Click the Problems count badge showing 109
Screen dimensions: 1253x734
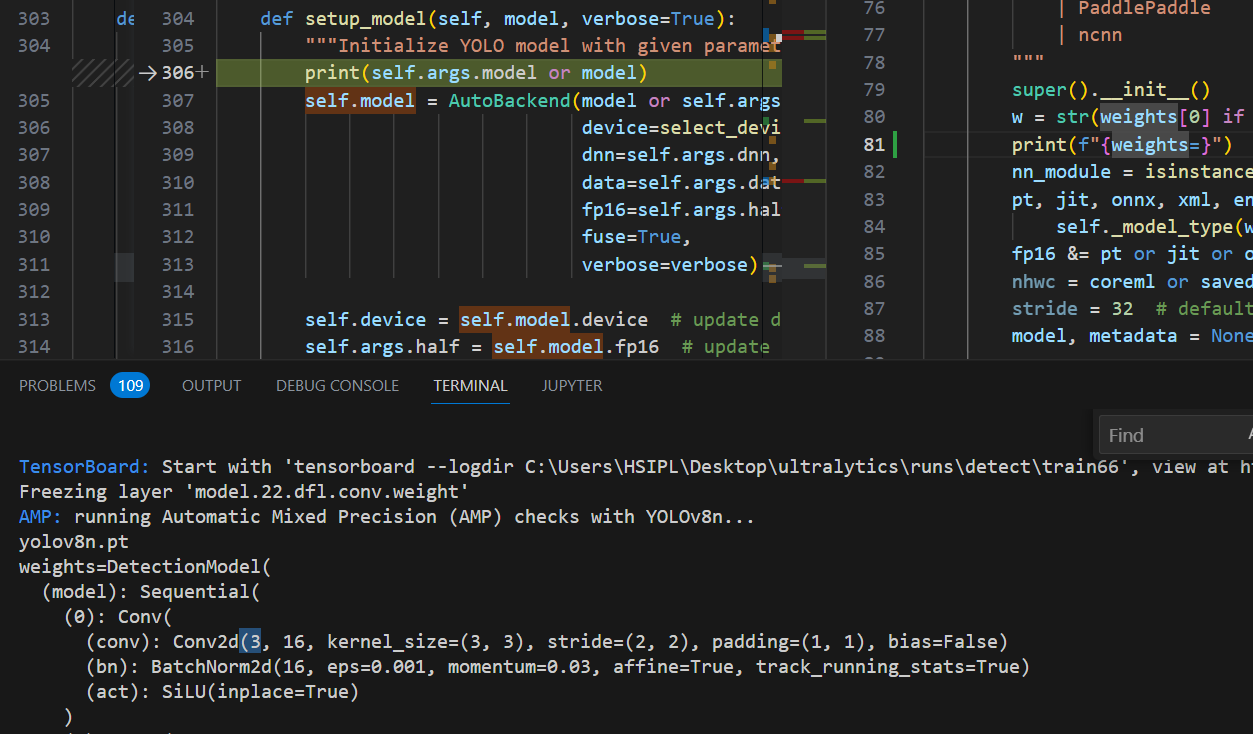pos(130,384)
